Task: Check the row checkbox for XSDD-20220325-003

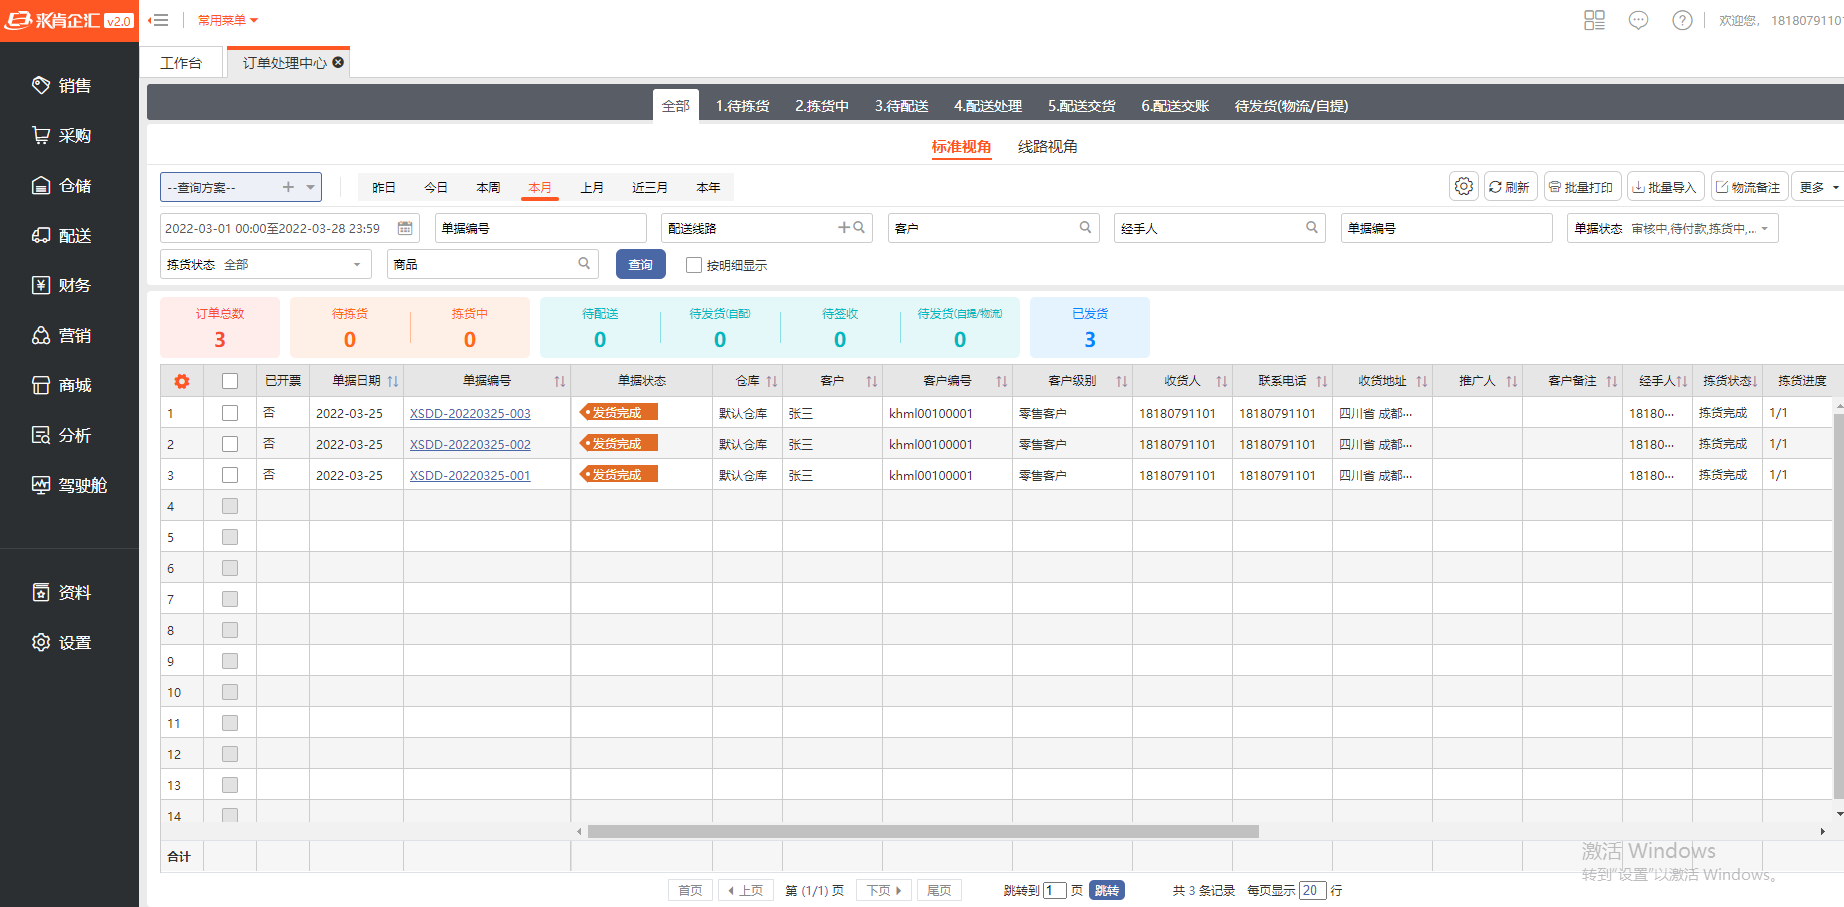Action: coord(229,412)
